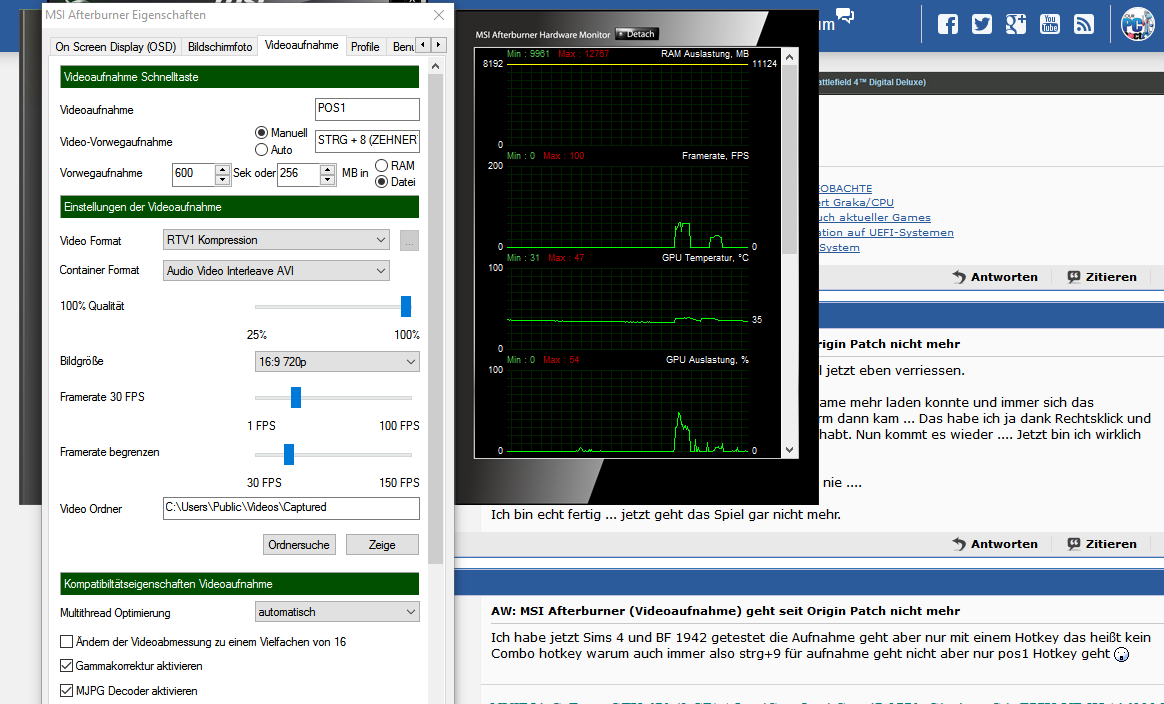This screenshot has height=704, width=1164.
Task: Open the 'tion auf UEFI-Systemen' link
Action: pyautogui.click(x=886, y=232)
